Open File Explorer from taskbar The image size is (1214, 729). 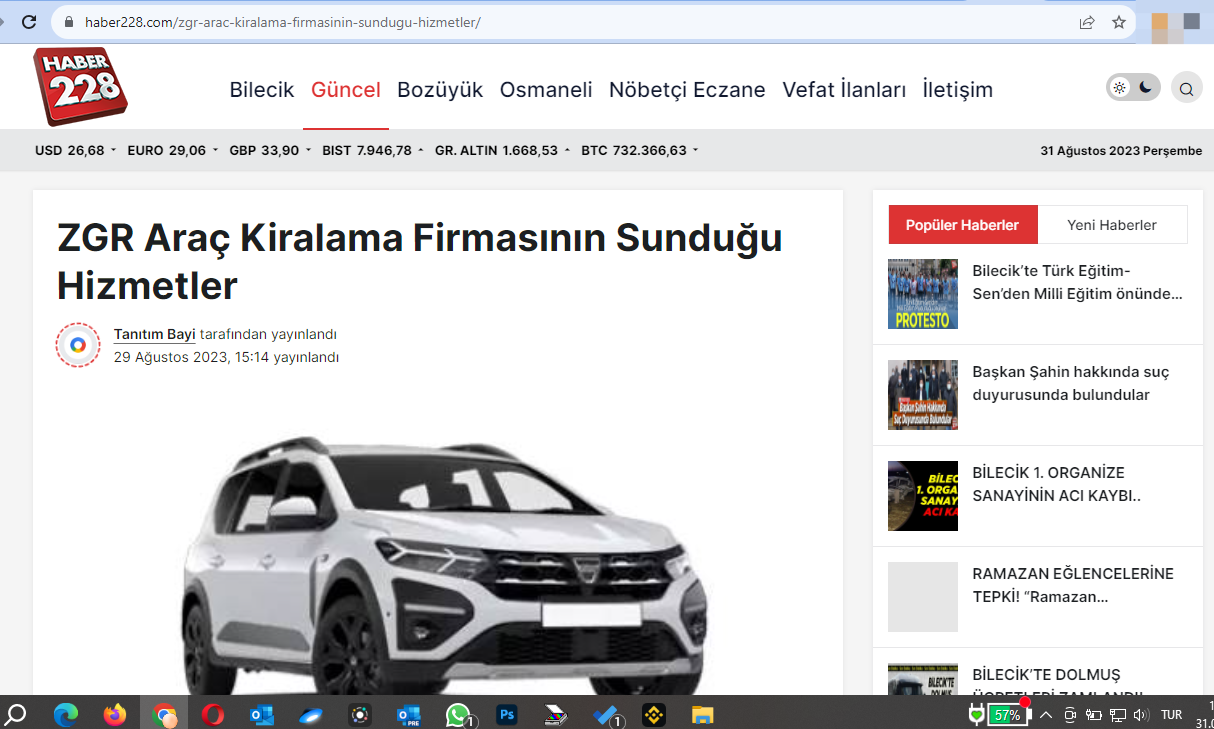703,715
